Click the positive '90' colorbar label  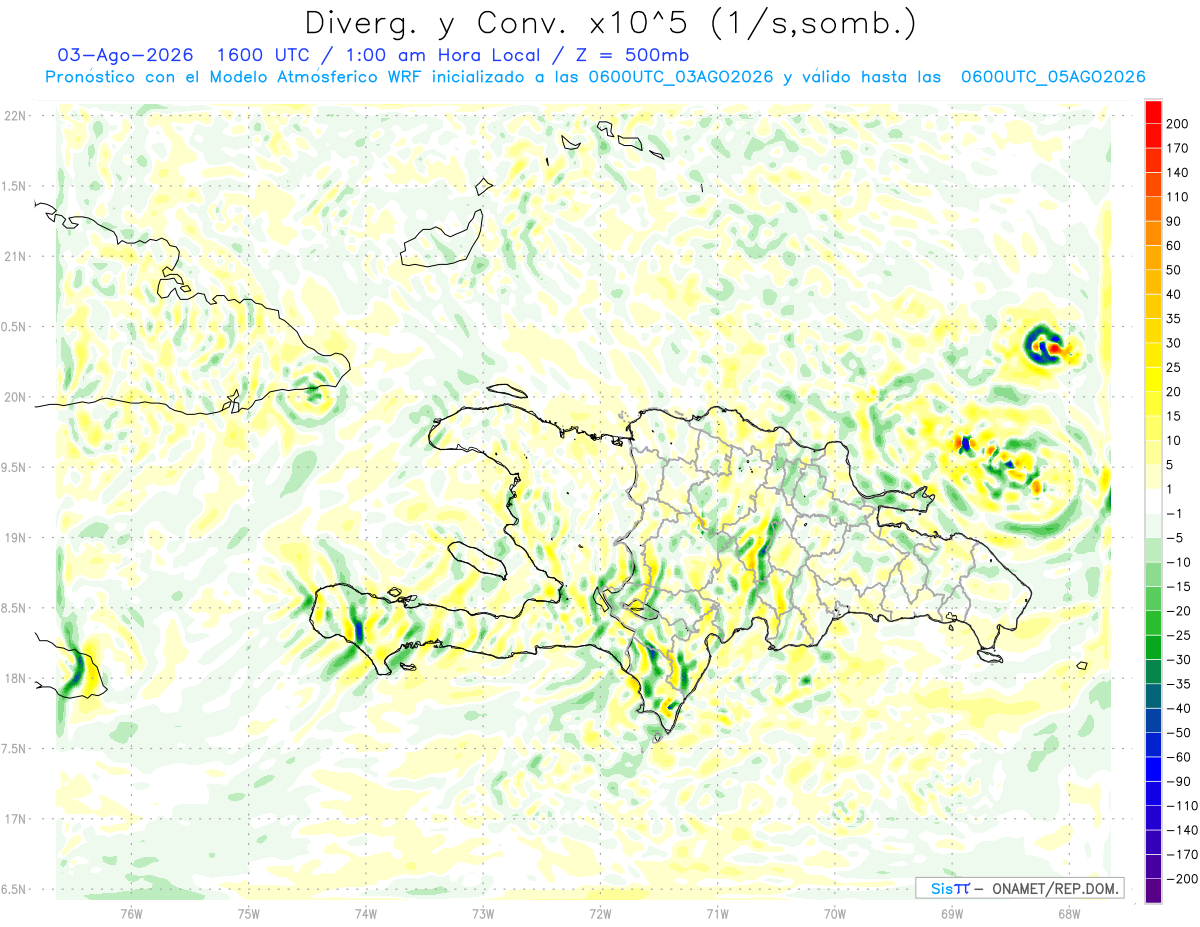1174,221
